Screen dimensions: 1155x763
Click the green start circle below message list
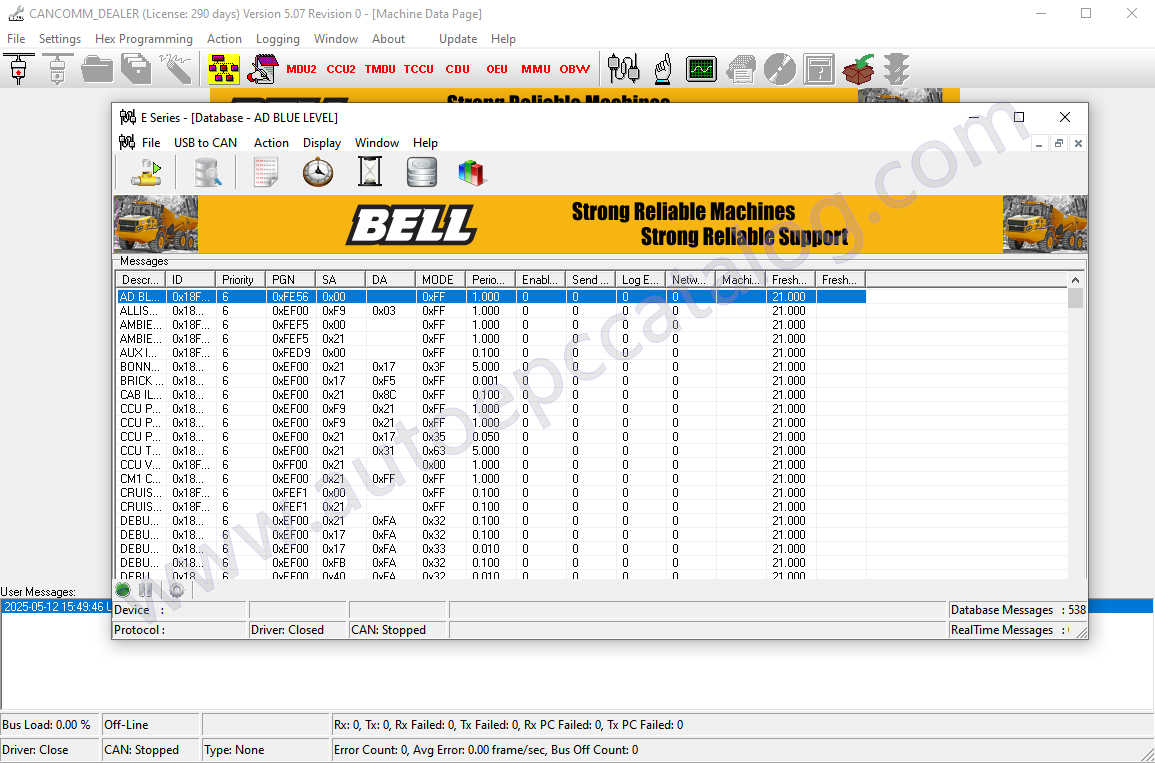[x=123, y=590]
